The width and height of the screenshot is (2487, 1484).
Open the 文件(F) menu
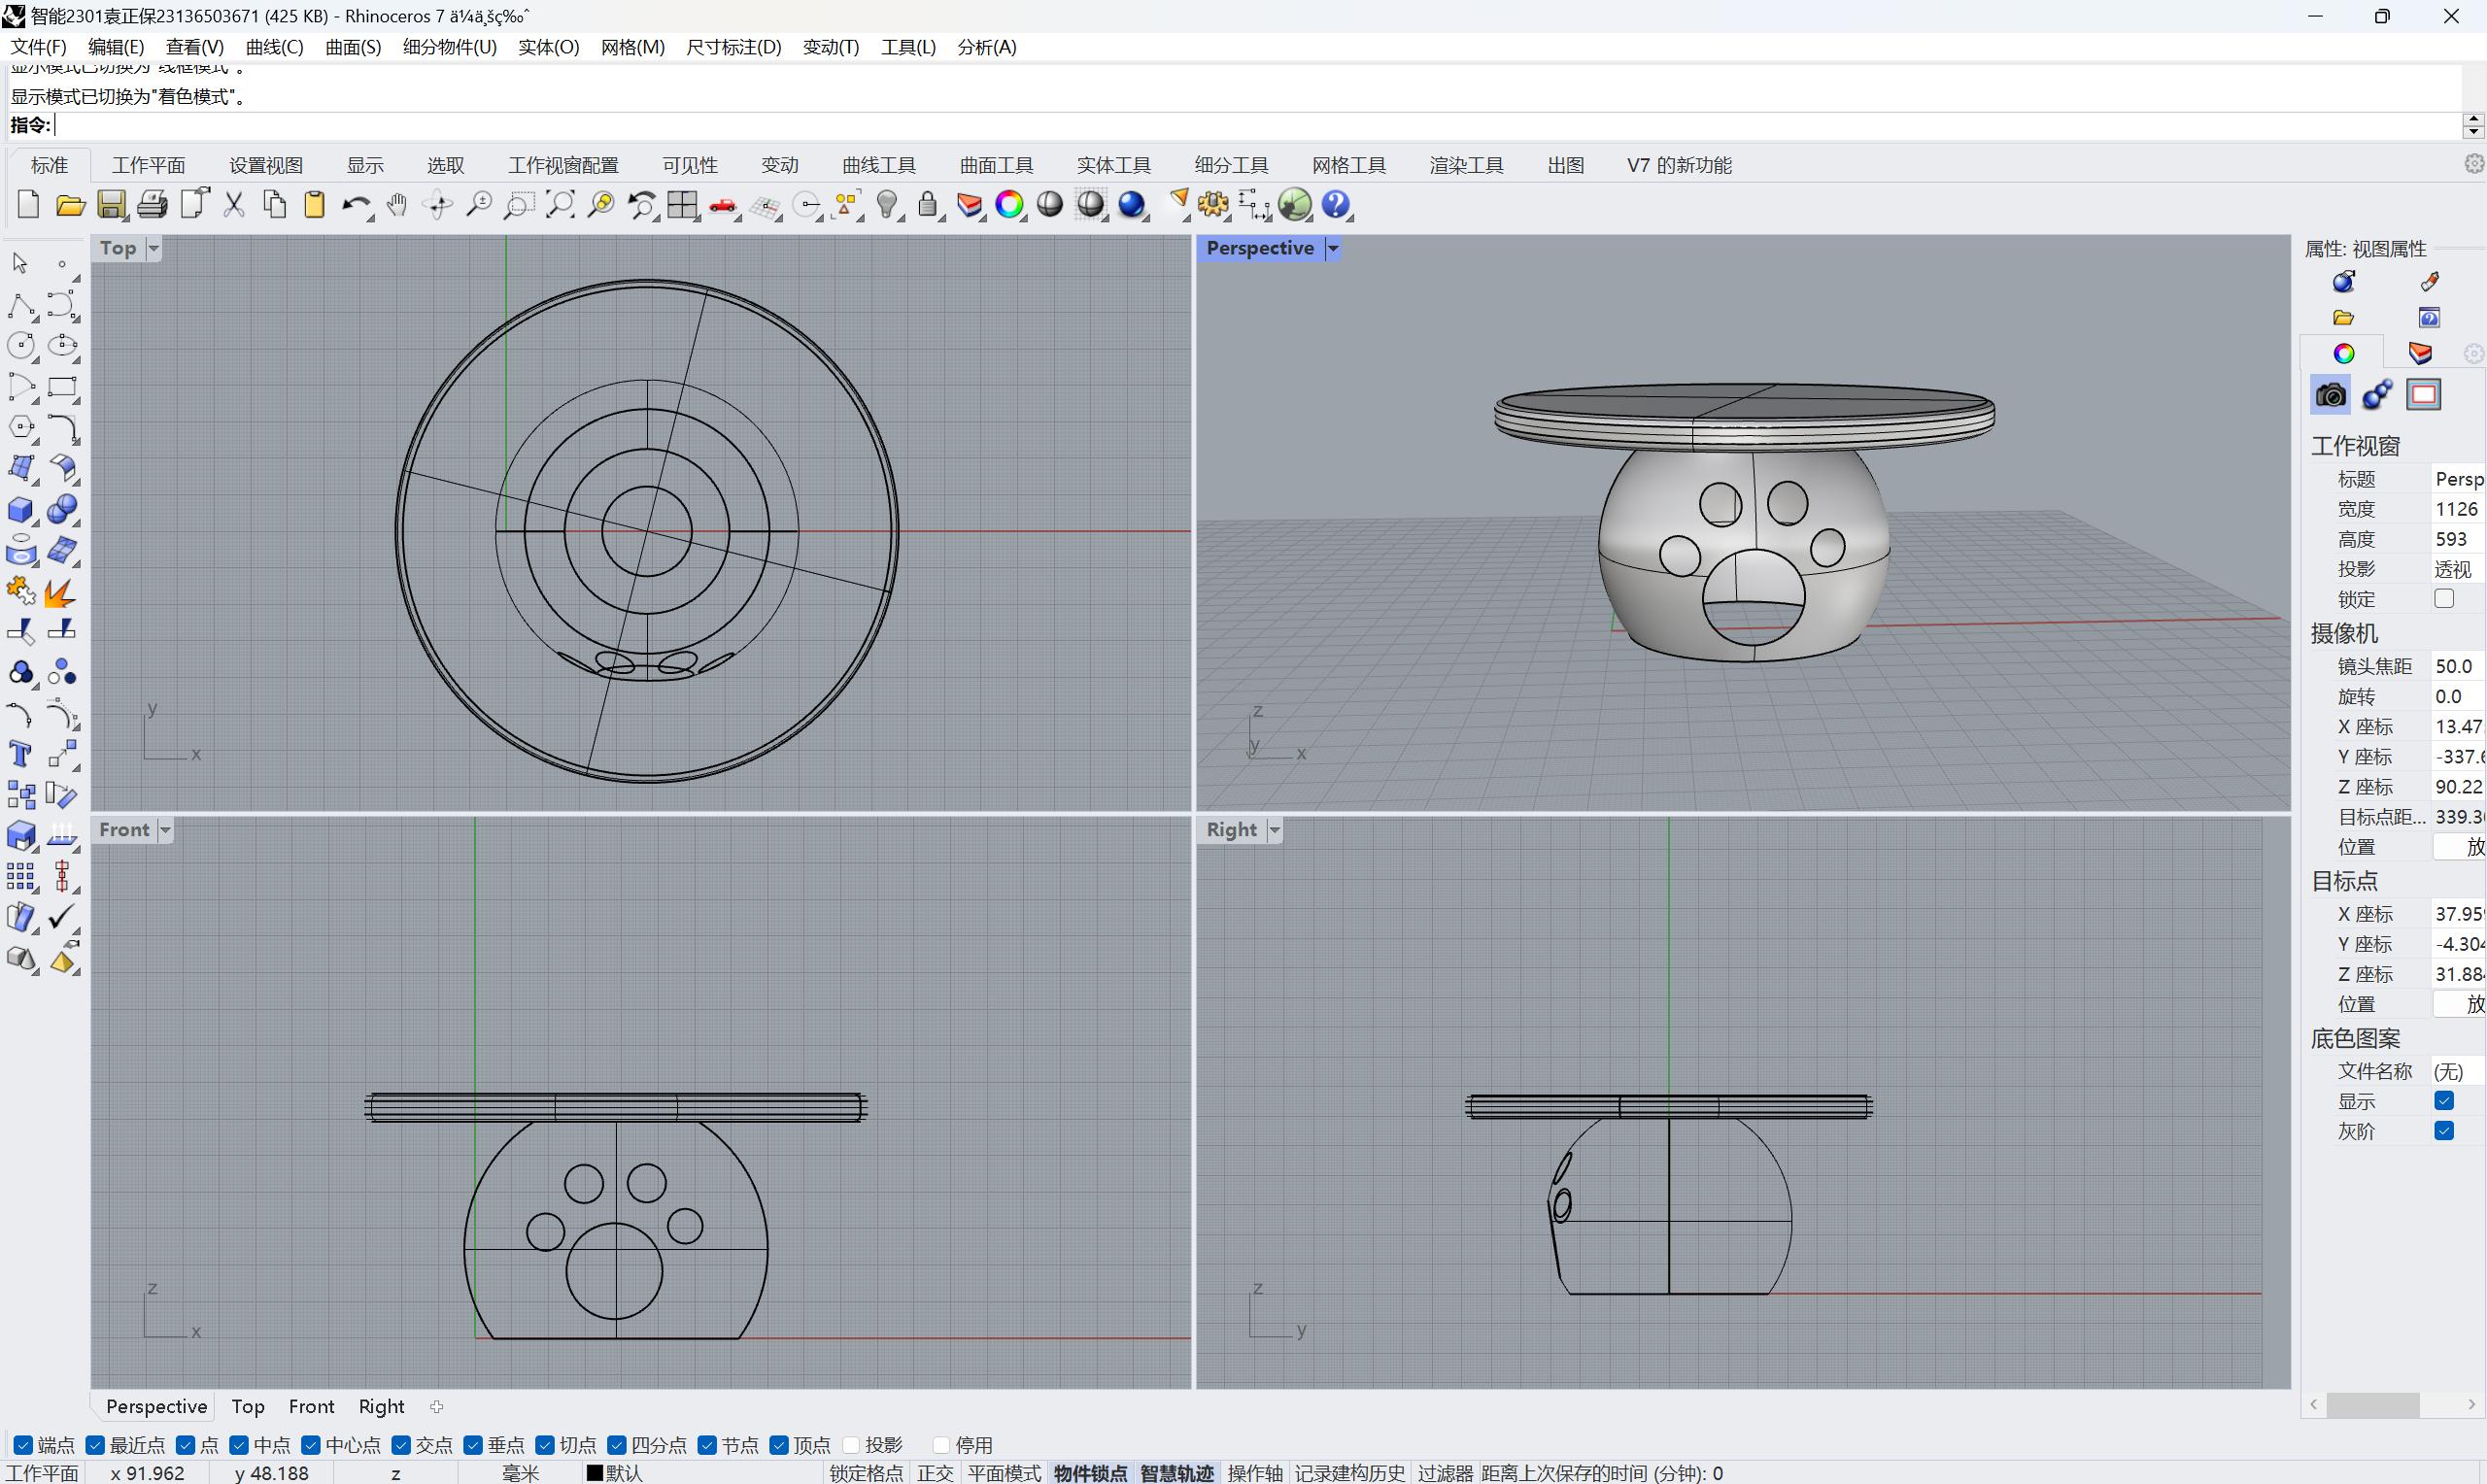coord(38,47)
